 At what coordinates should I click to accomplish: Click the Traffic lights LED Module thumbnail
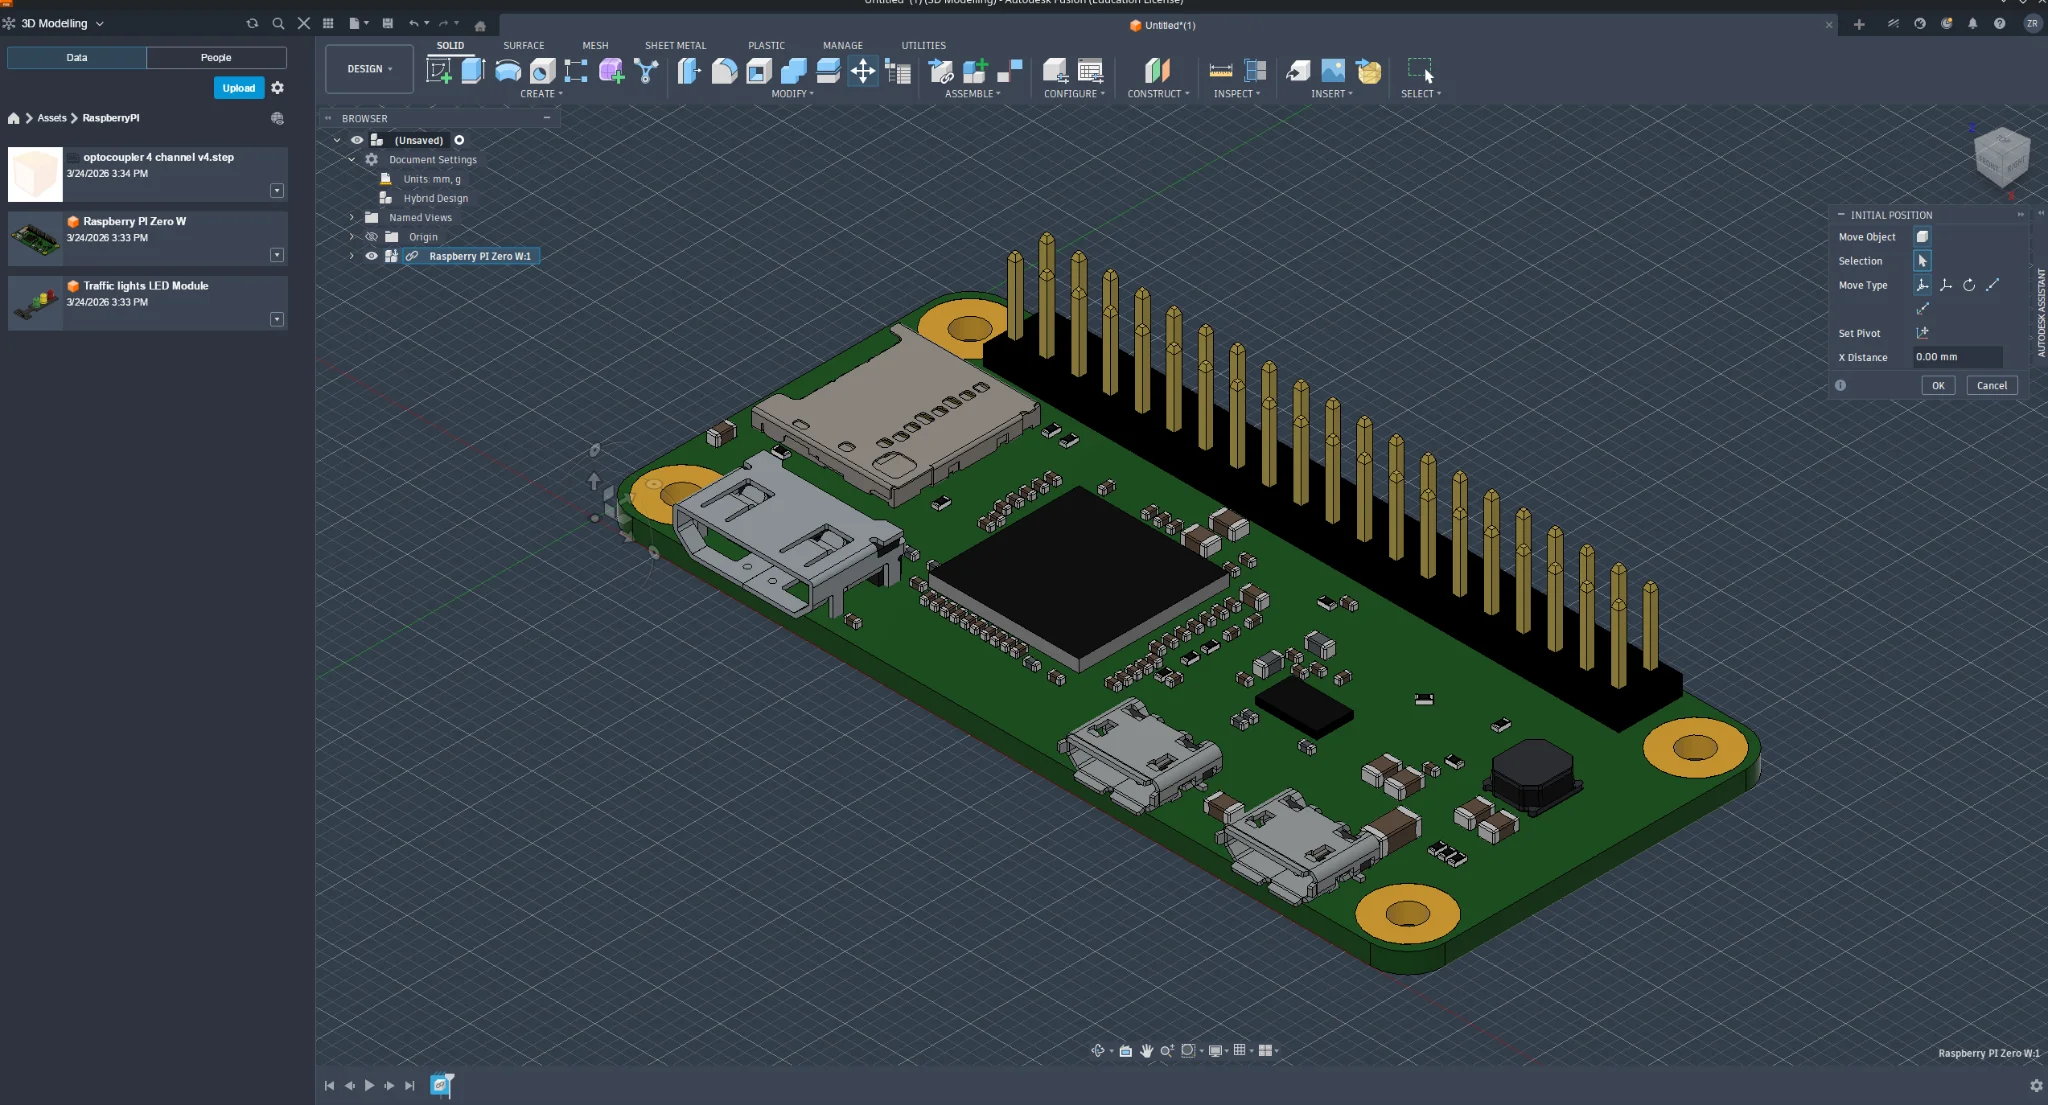pos(35,303)
